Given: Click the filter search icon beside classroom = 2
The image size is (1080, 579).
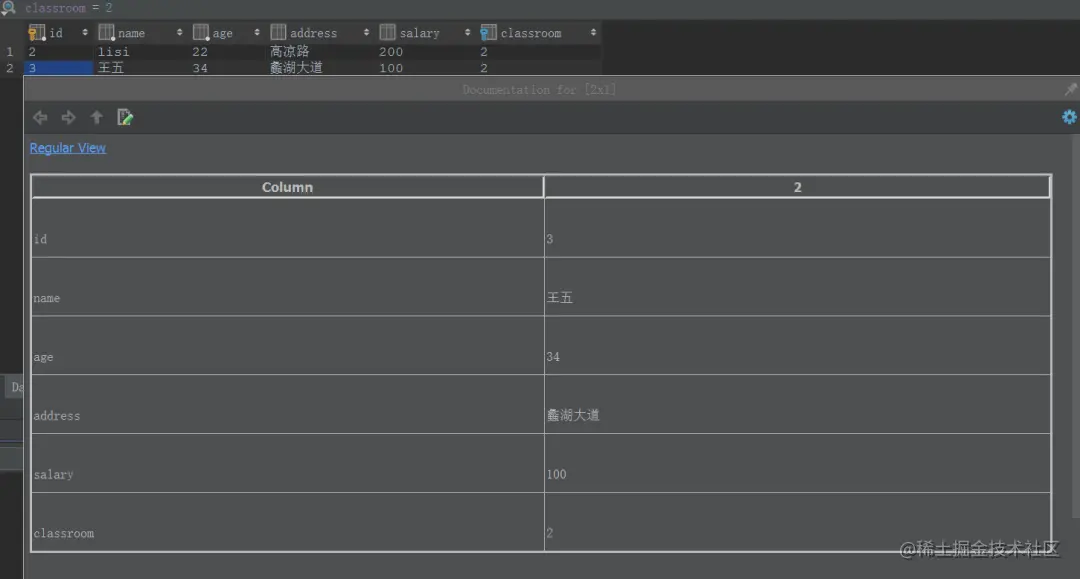Looking at the screenshot, I should click(x=8, y=8).
